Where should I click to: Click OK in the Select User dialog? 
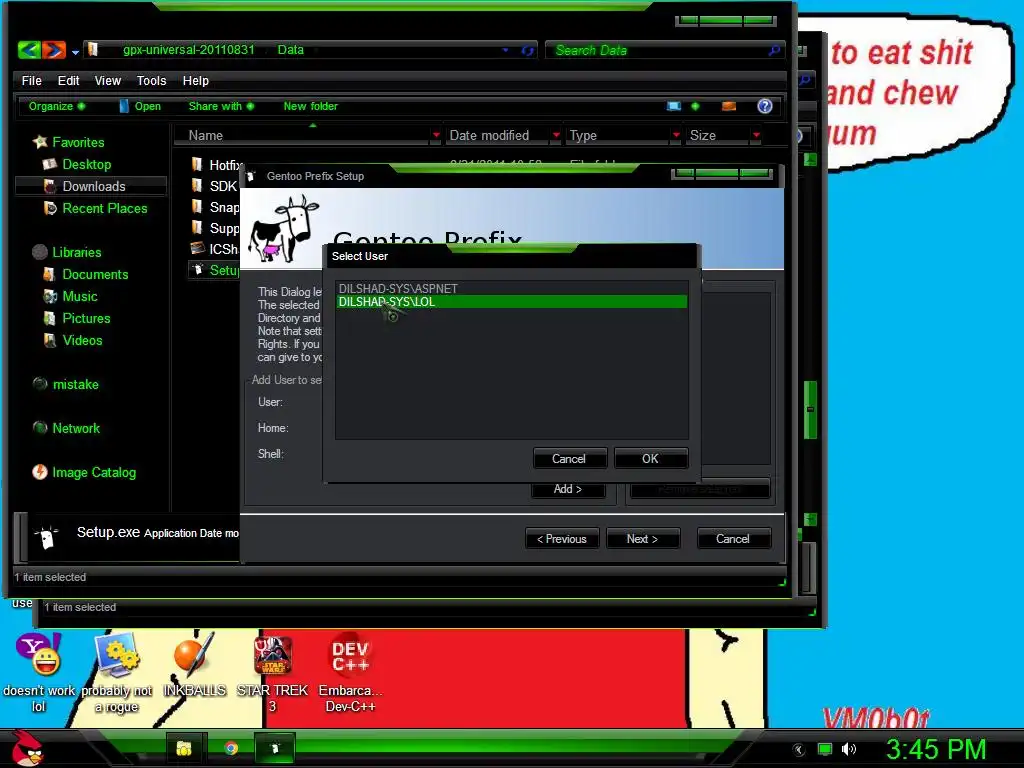click(x=650, y=458)
